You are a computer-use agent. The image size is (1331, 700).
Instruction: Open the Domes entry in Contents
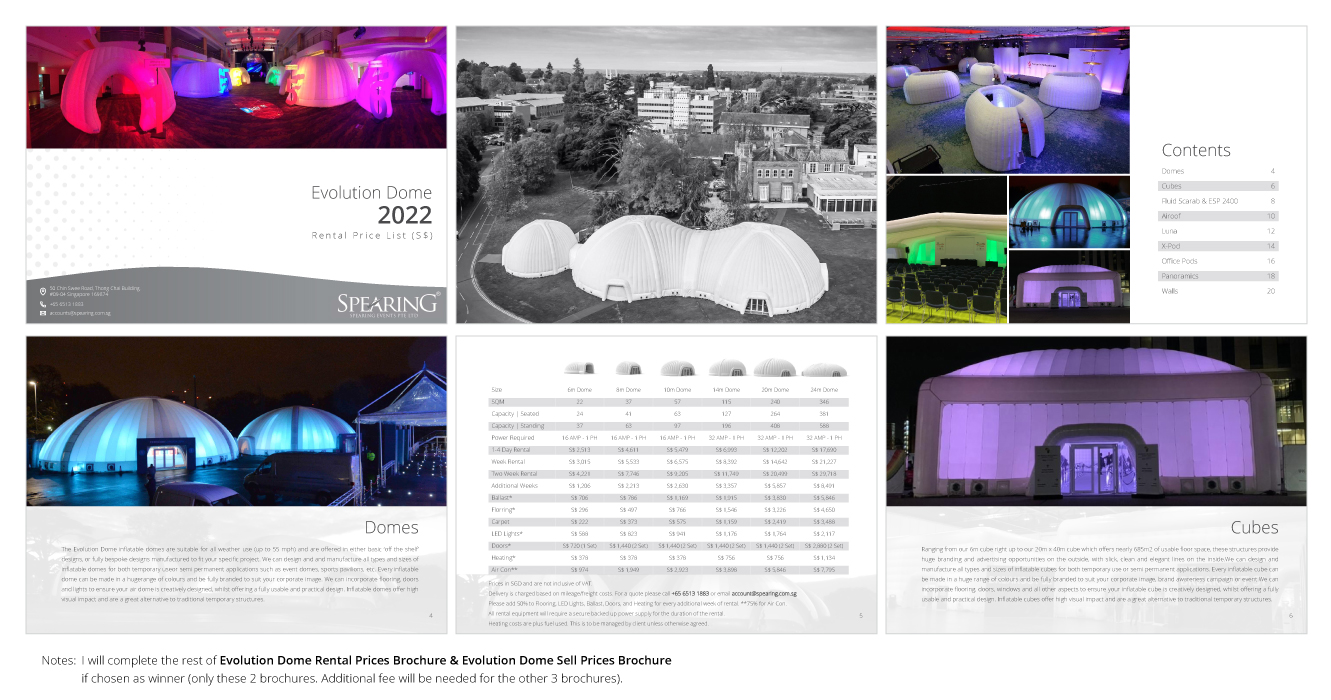pyautogui.click(x=1173, y=171)
